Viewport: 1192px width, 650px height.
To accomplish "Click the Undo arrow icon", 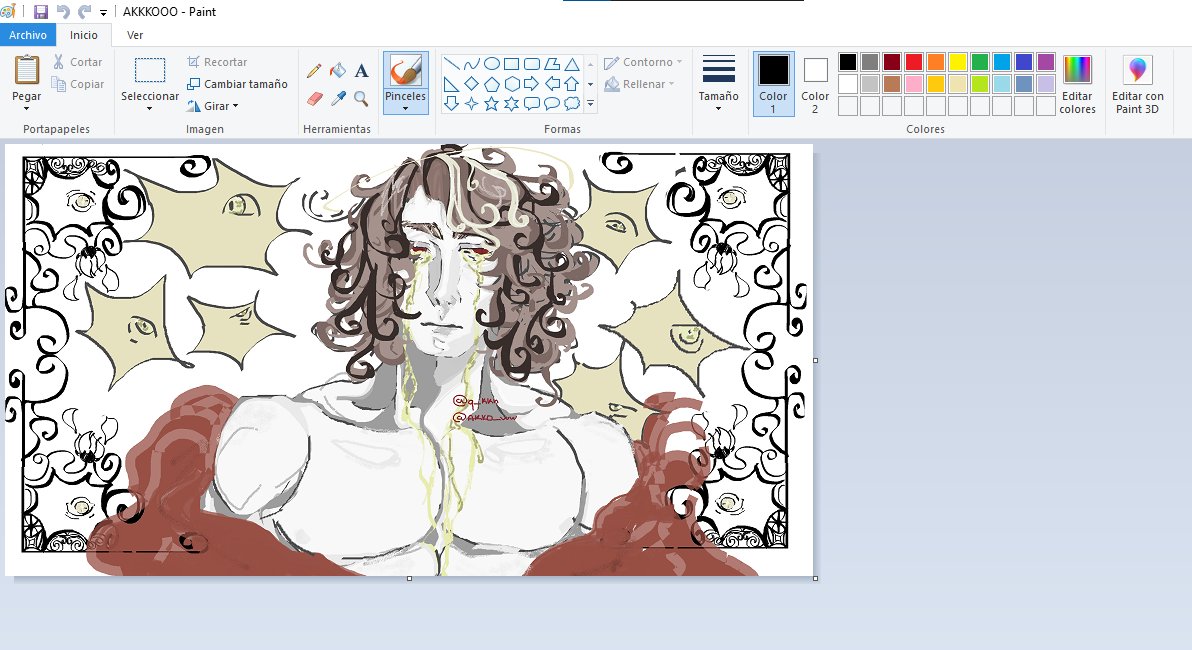I will 63,11.
